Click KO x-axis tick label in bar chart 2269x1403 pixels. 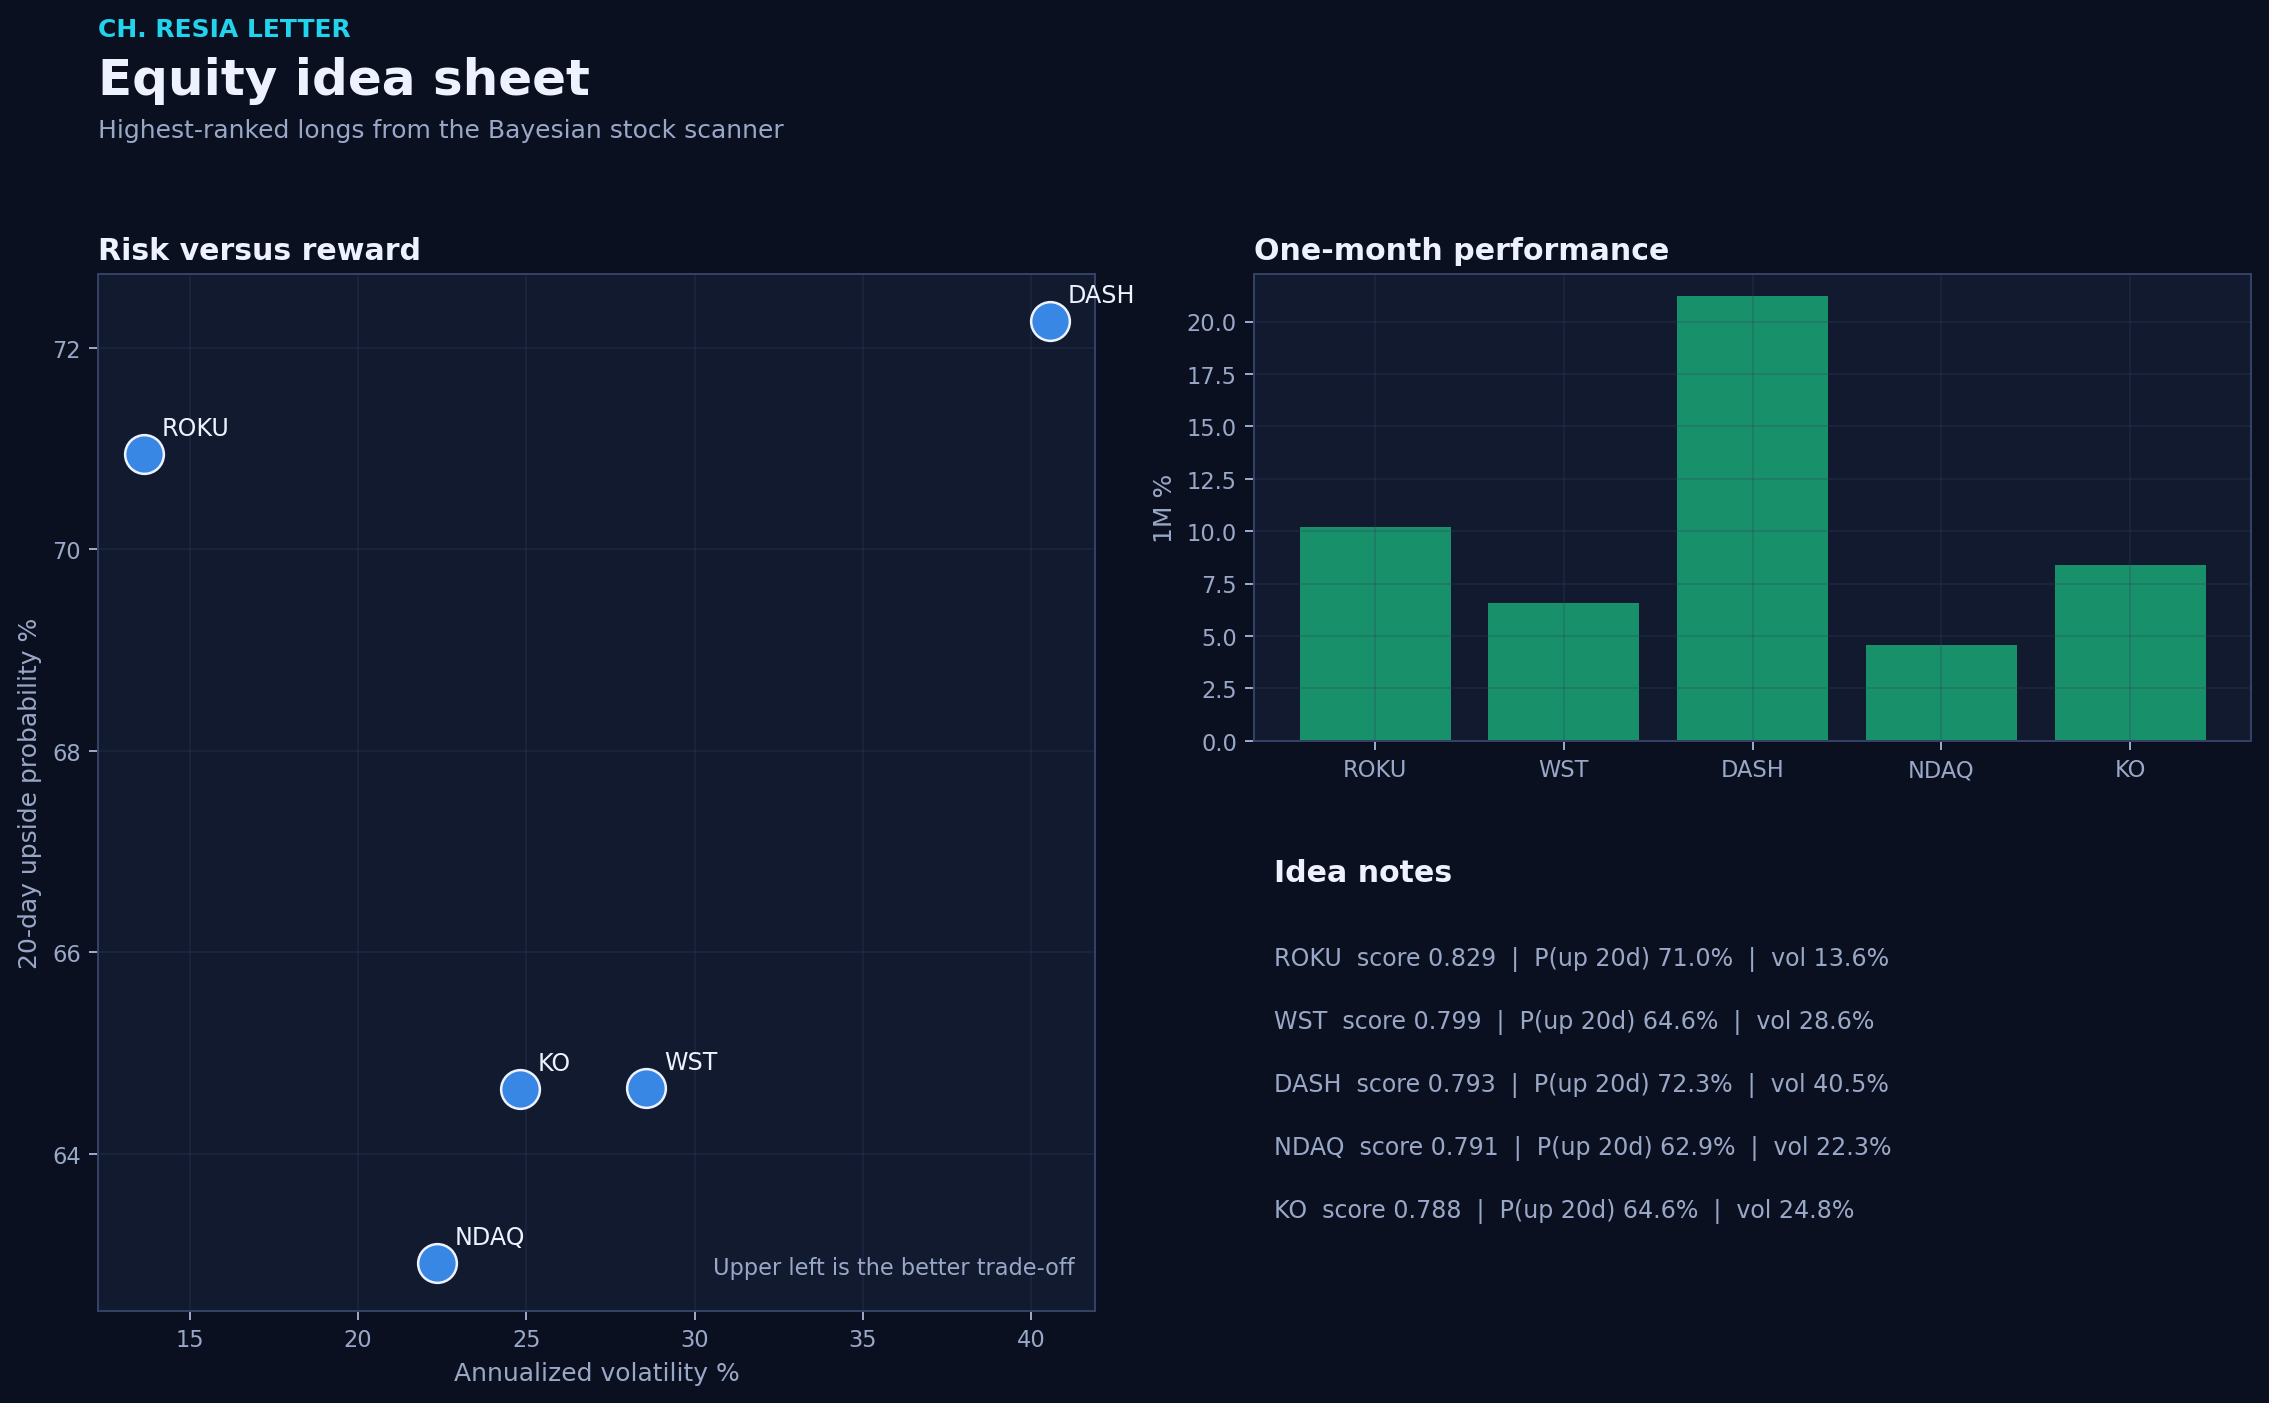[2130, 769]
